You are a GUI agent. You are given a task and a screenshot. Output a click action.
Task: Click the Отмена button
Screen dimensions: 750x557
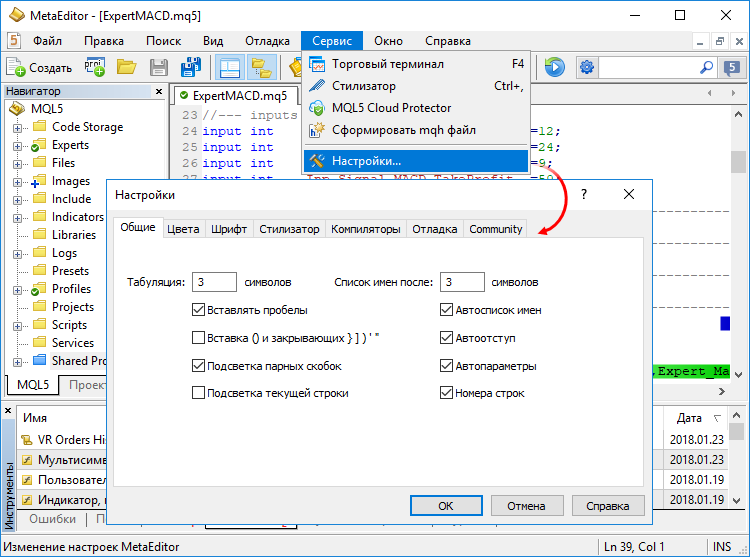pyautogui.click(x=527, y=505)
